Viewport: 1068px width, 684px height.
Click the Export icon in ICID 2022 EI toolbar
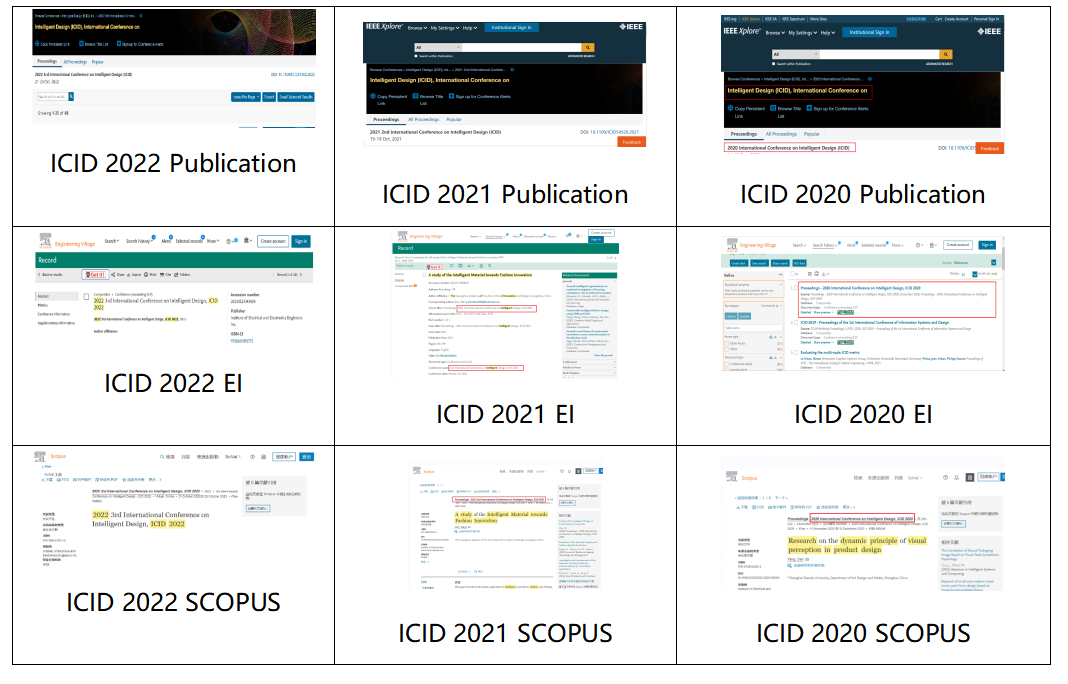click(129, 275)
